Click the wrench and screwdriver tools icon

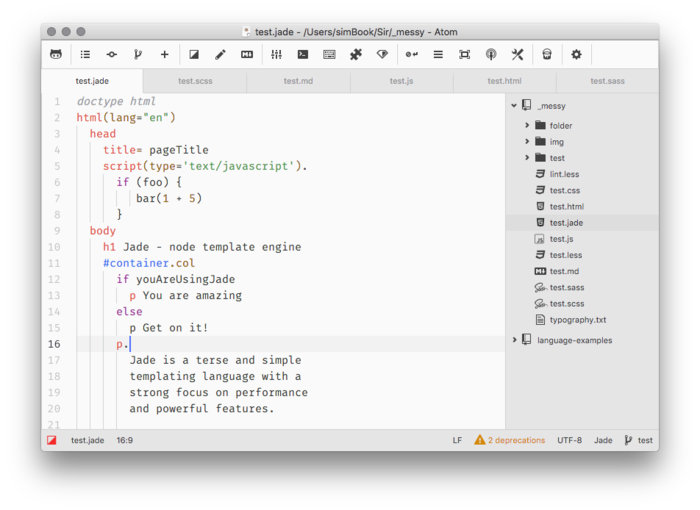(x=517, y=54)
